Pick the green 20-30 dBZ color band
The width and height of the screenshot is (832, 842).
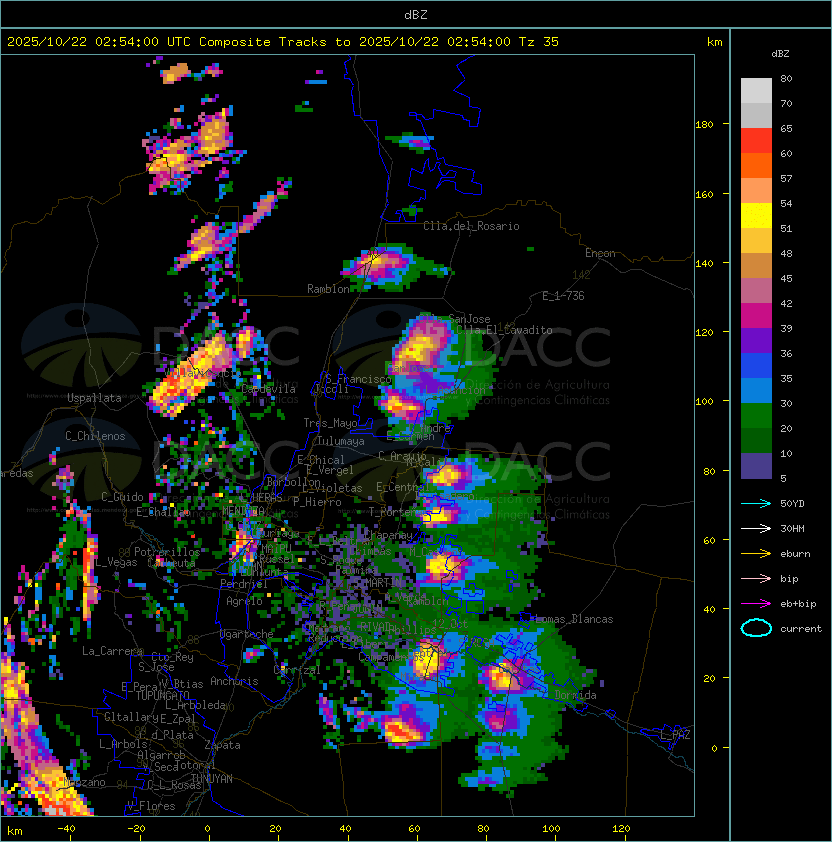pyautogui.click(x=756, y=416)
